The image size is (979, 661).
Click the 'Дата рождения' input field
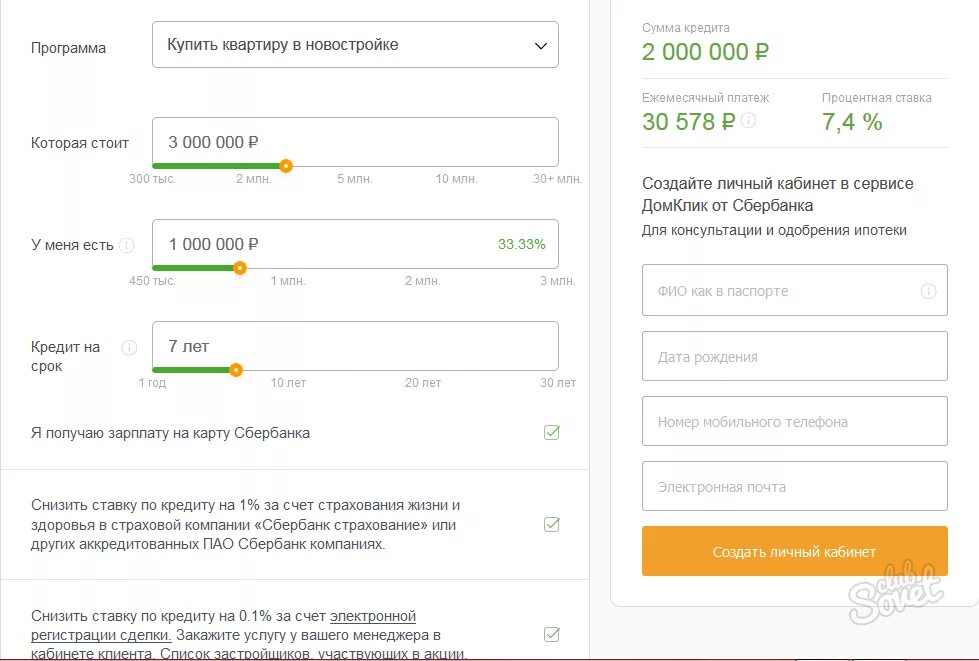tap(794, 356)
